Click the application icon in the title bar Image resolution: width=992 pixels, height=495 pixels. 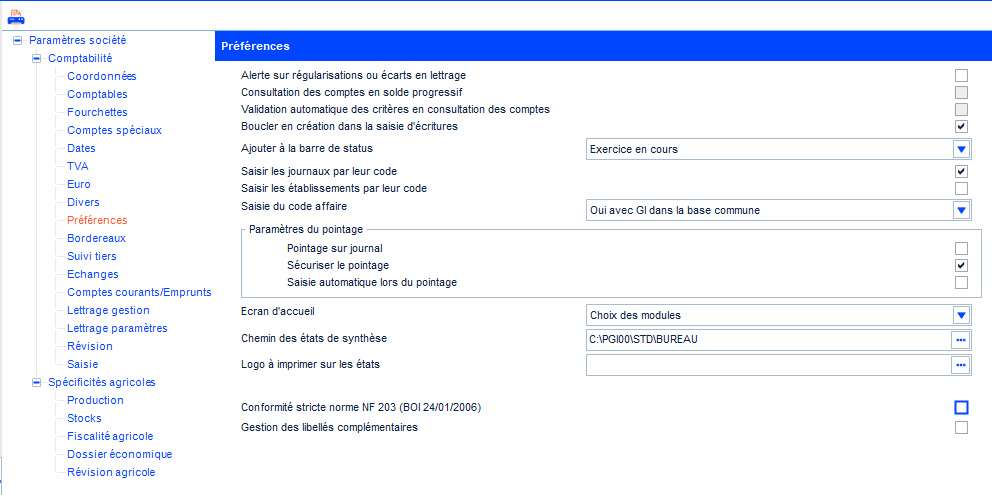pos(15,16)
